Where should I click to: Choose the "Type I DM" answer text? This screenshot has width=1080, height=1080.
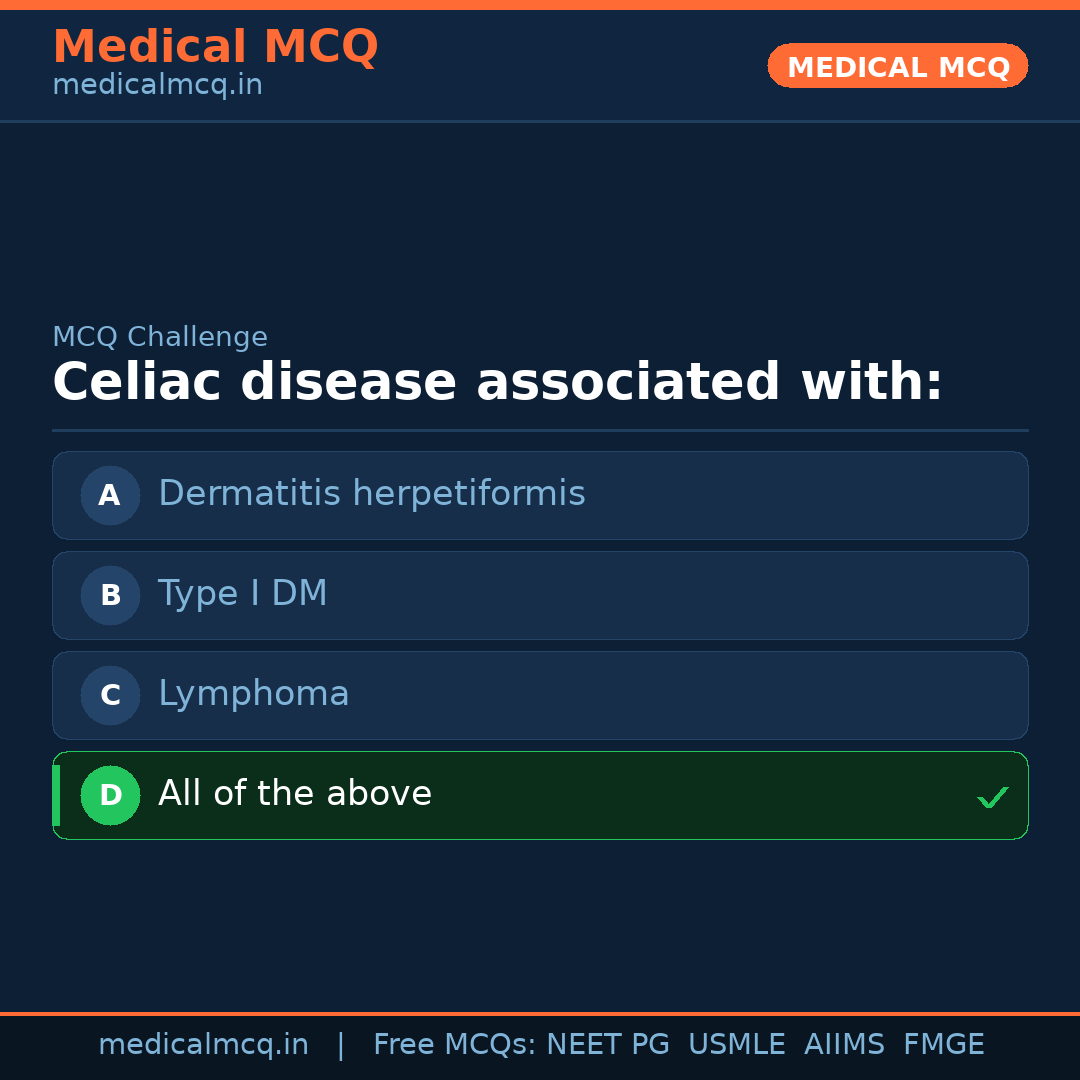[242, 594]
